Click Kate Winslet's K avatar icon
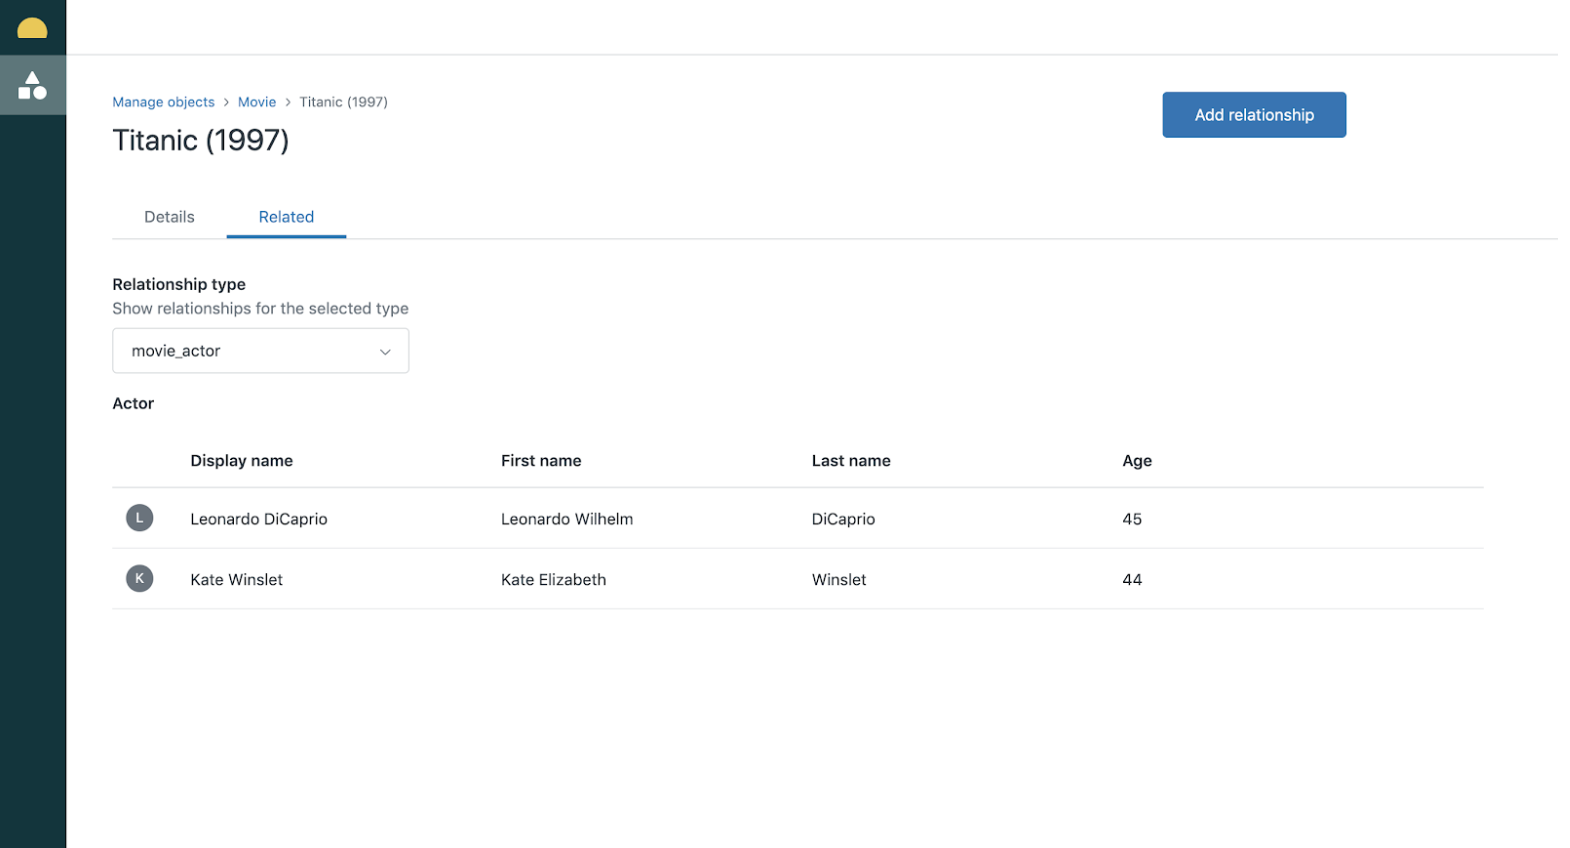 click(x=139, y=578)
